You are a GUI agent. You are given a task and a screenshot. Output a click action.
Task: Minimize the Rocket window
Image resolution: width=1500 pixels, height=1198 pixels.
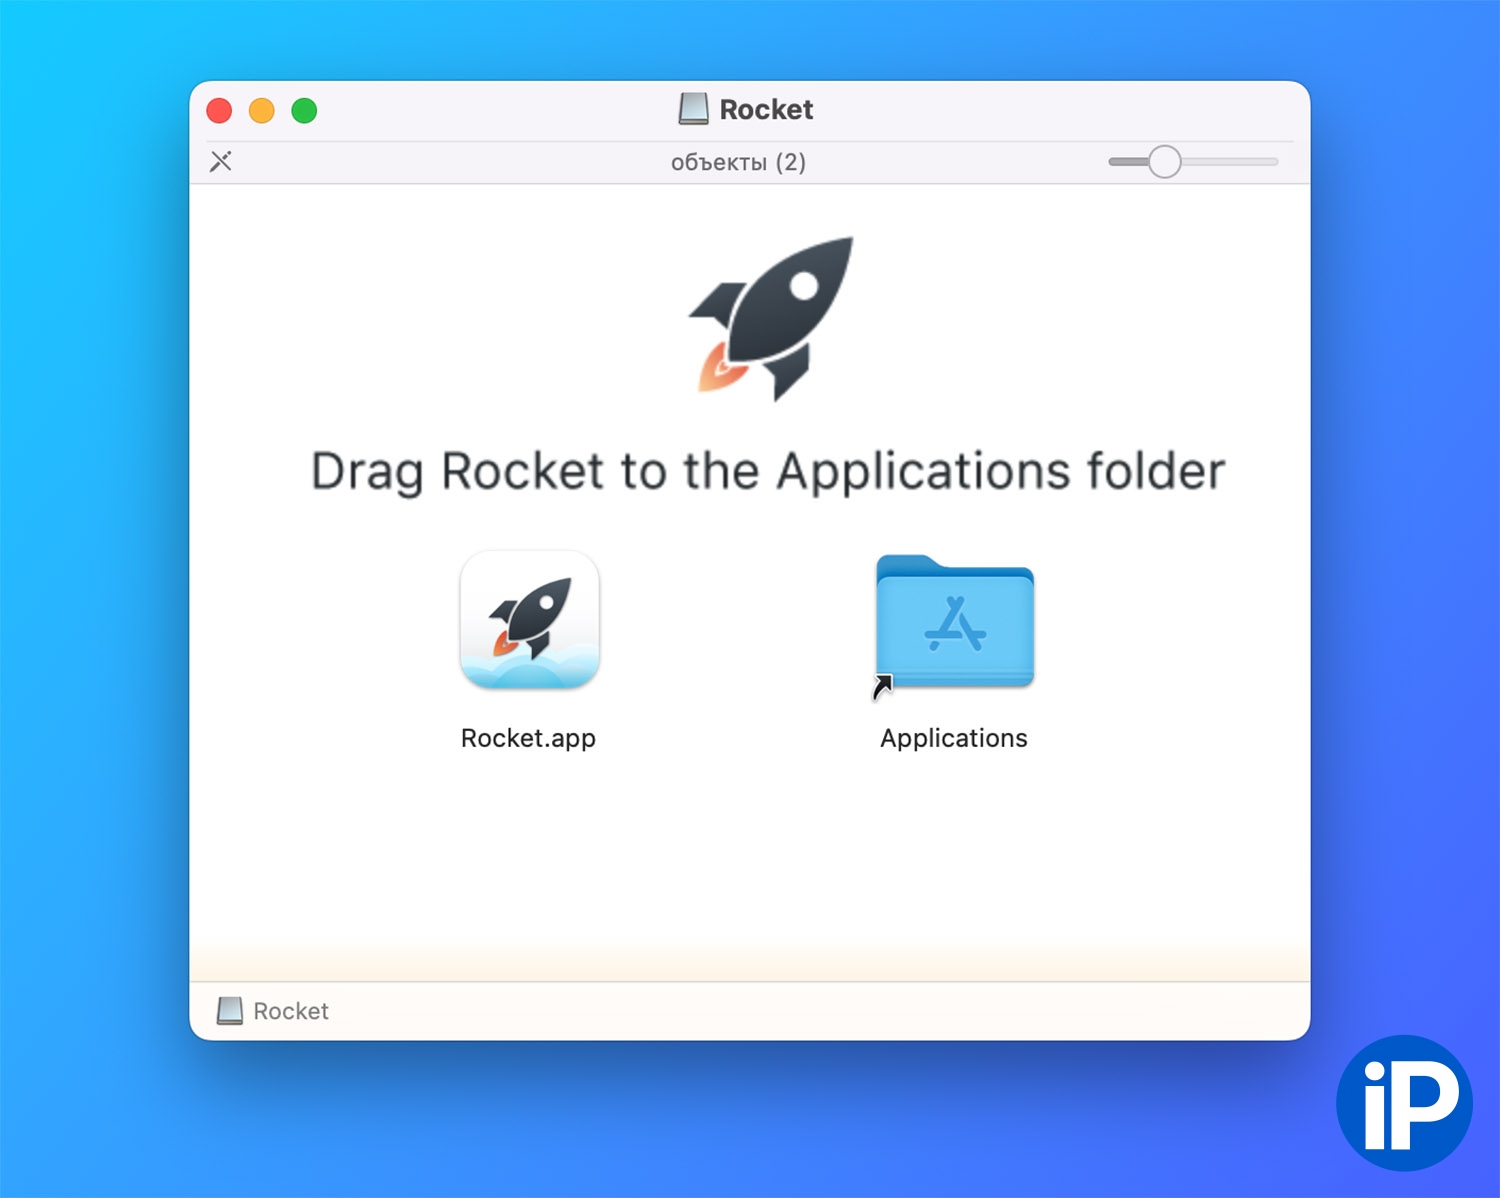(262, 110)
